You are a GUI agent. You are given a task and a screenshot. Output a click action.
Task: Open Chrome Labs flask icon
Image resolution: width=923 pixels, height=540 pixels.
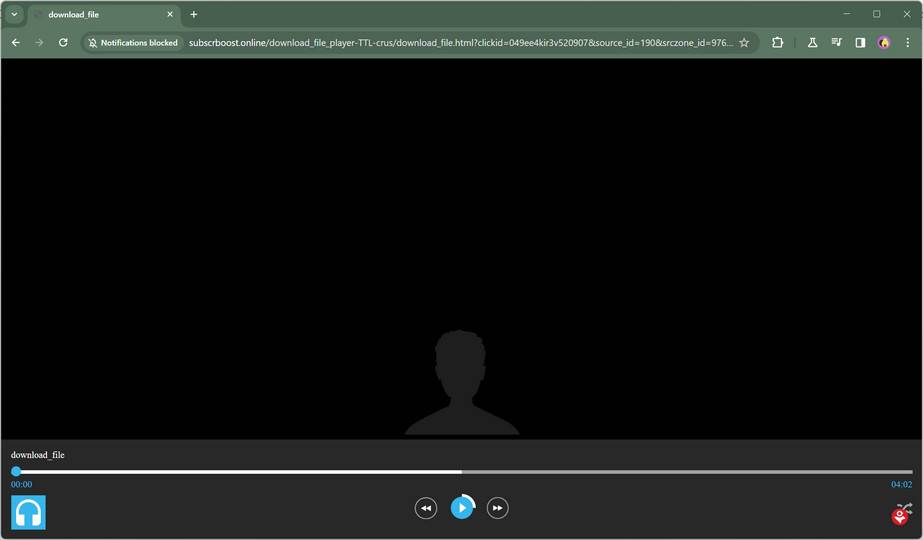pyautogui.click(x=812, y=42)
